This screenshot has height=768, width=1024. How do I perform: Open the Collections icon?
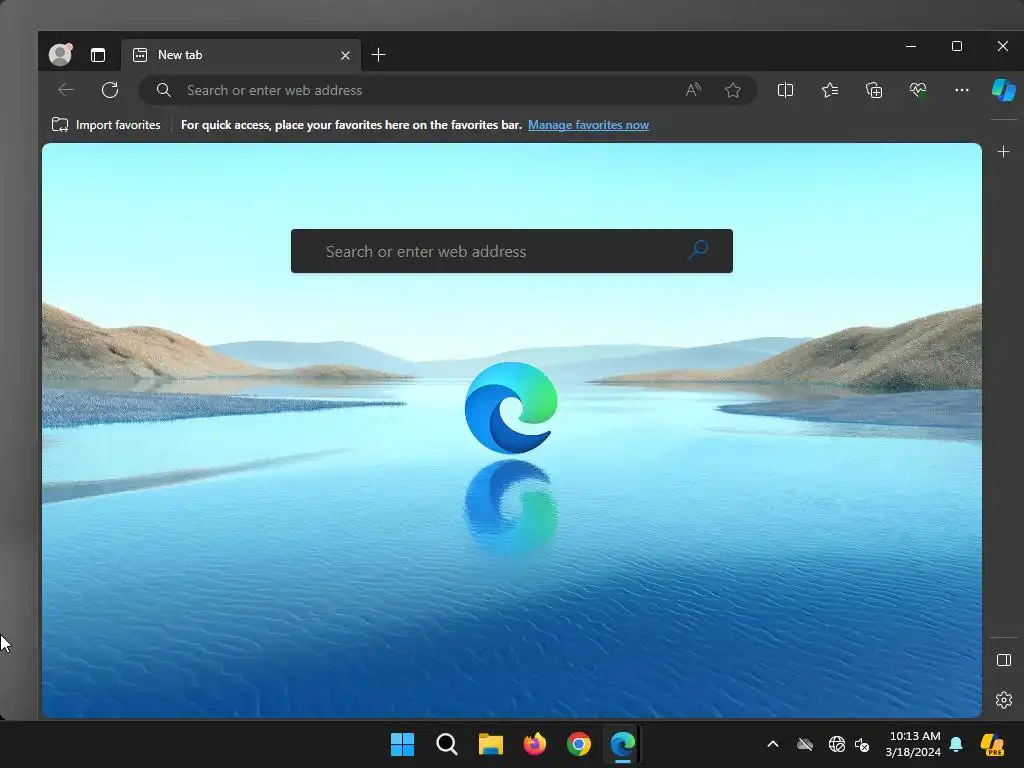(874, 90)
